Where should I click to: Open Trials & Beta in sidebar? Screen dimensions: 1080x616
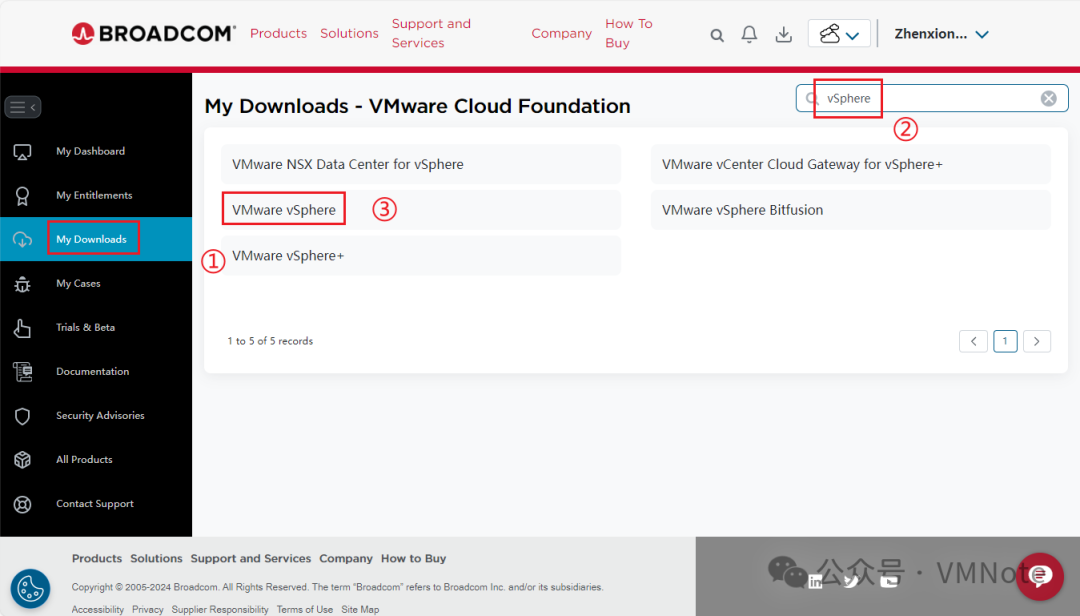pos(85,327)
